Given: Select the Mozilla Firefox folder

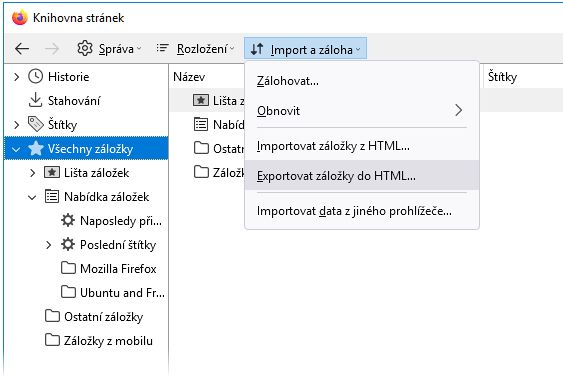Looking at the screenshot, I should tap(109, 268).
